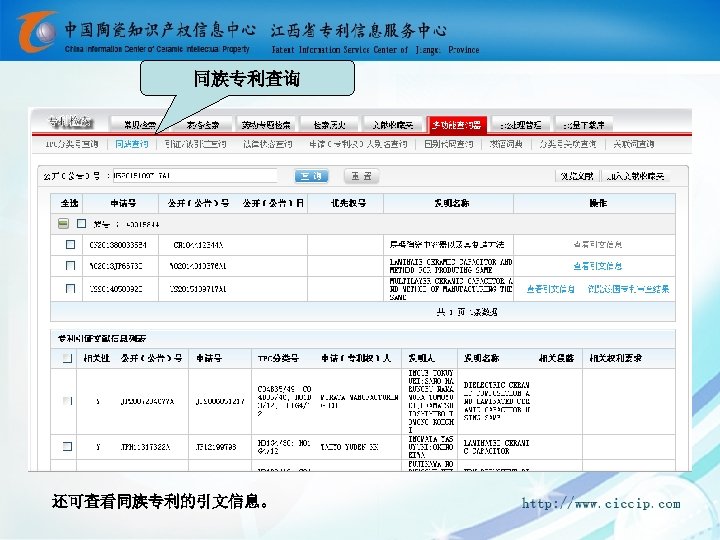Viewport: 720px width, 540px height.
Task: Check the TAIYO YUDEN citation row checkbox
Action: [67, 446]
